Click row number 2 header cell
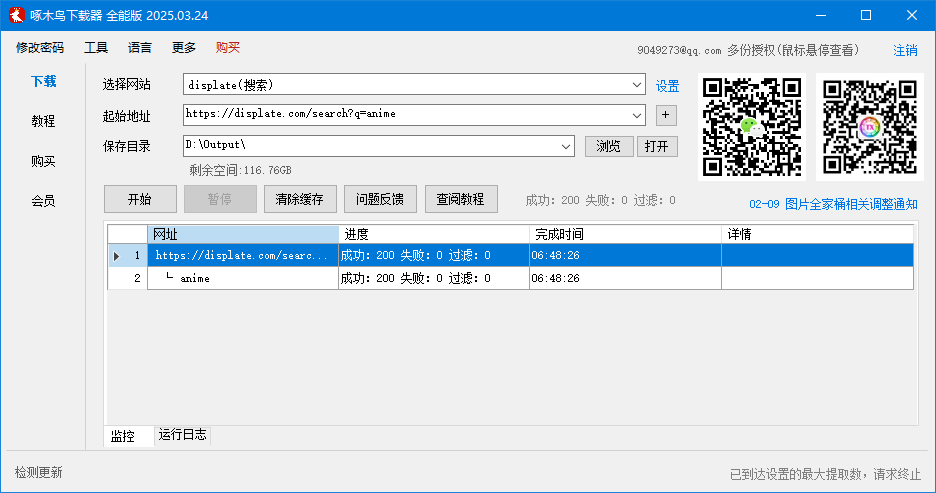936x493 pixels. pyautogui.click(x=128, y=278)
